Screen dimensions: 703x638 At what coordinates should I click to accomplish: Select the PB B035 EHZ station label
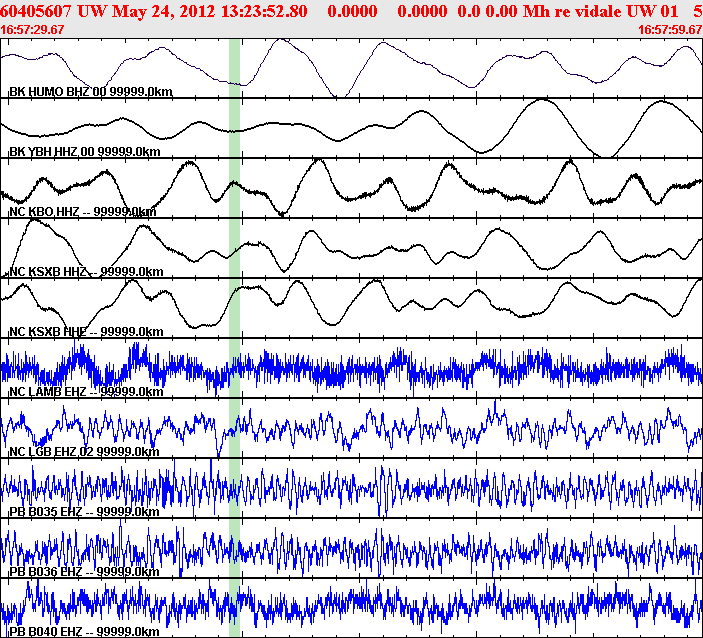[84, 512]
